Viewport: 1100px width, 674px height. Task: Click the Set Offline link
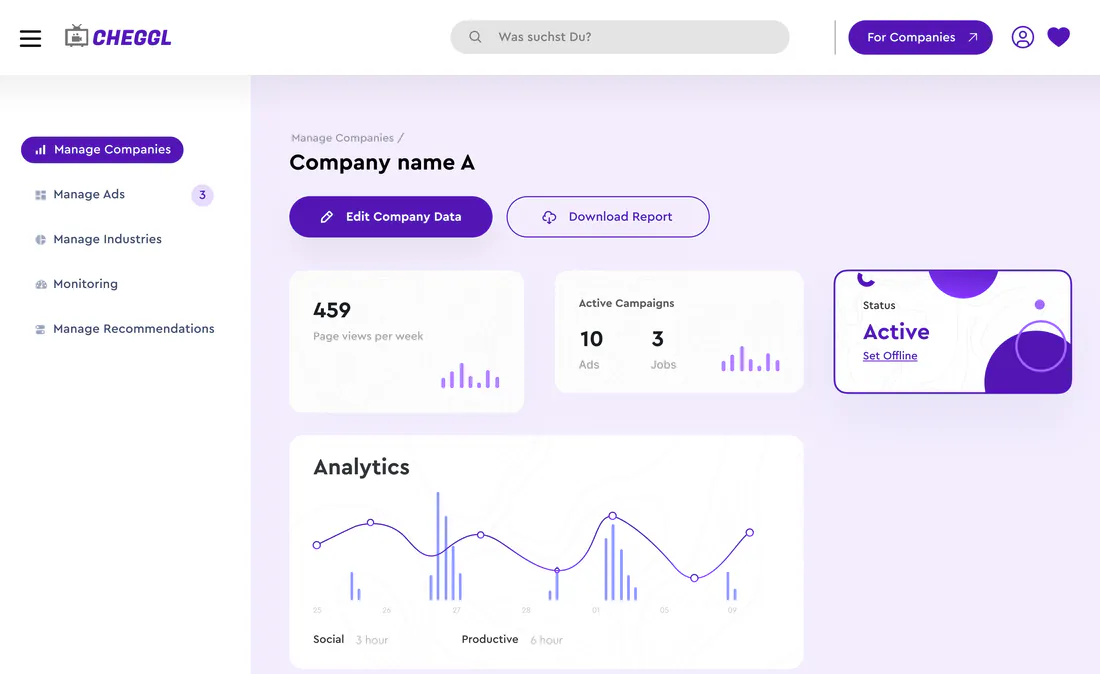click(890, 356)
